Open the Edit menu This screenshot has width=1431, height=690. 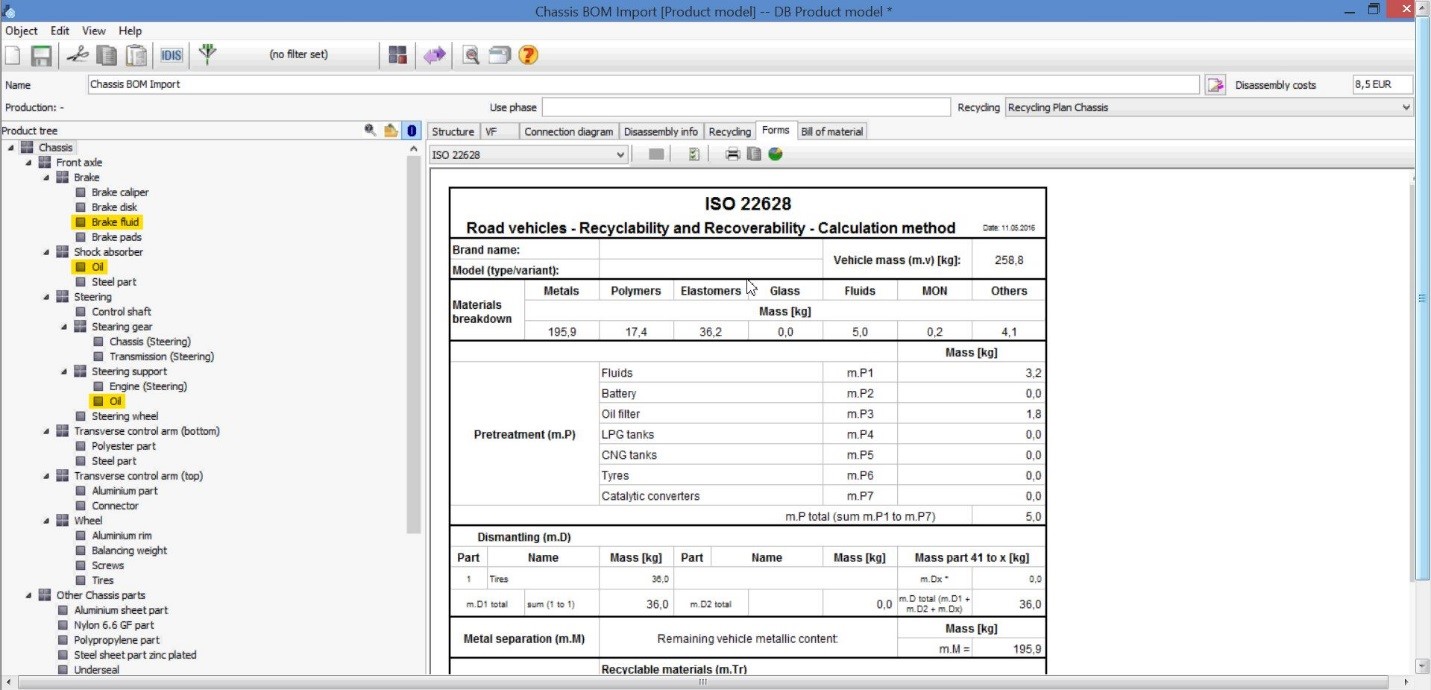click(60, 31)
